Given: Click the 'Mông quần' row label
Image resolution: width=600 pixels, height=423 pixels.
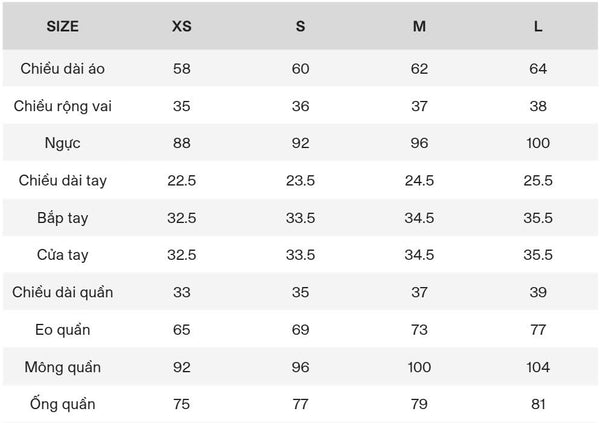Looking at the screenshot, I should pyautogui.click(x=62, y=367).
